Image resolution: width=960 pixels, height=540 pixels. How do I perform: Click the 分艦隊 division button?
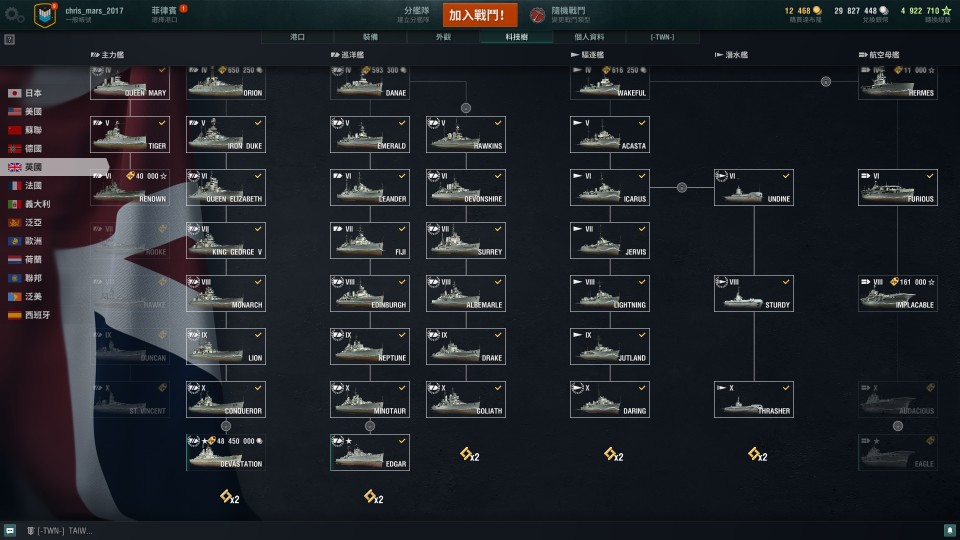pyautogui.click(x=414, y=15)
